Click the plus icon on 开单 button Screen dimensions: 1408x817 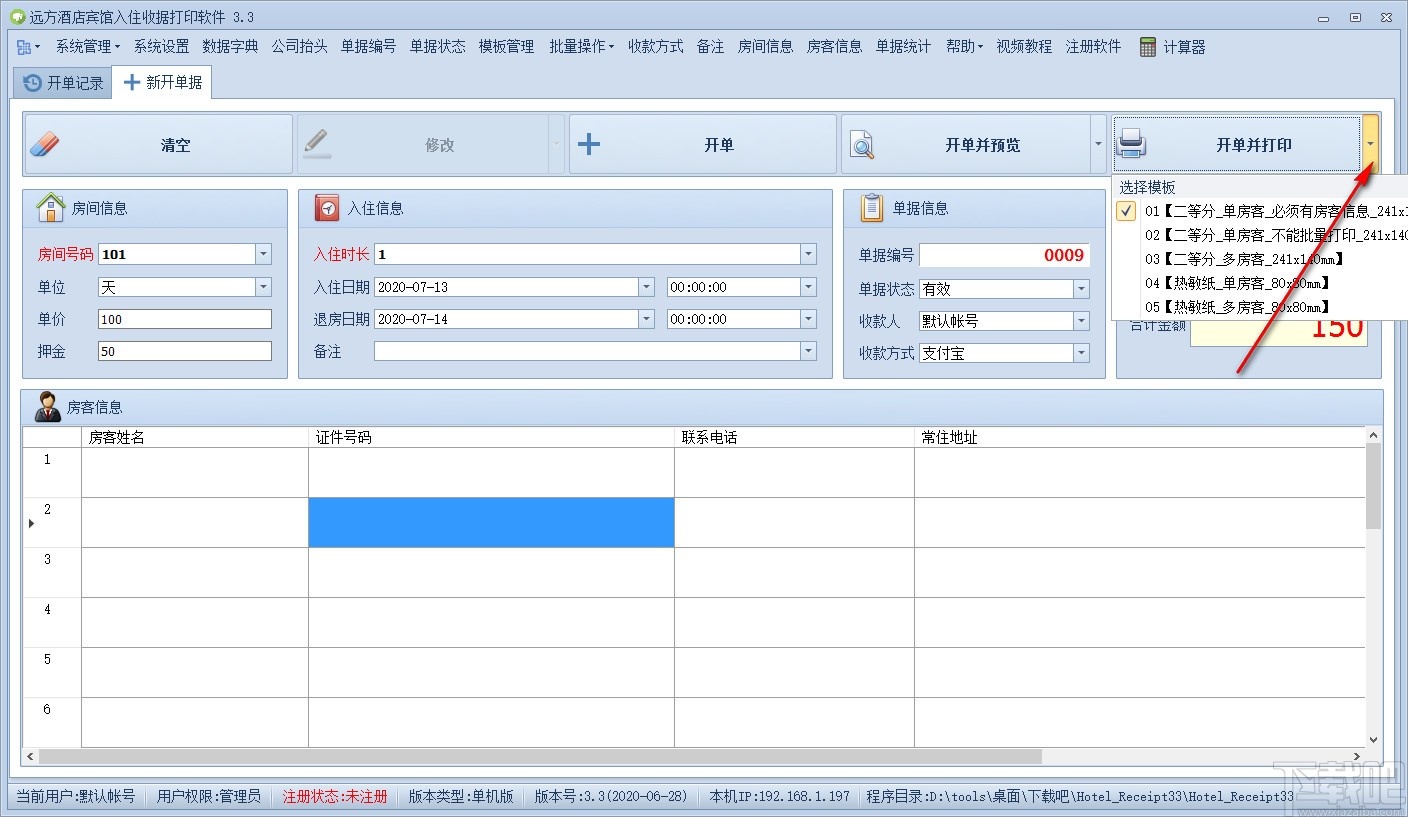(x=589, y=145)
